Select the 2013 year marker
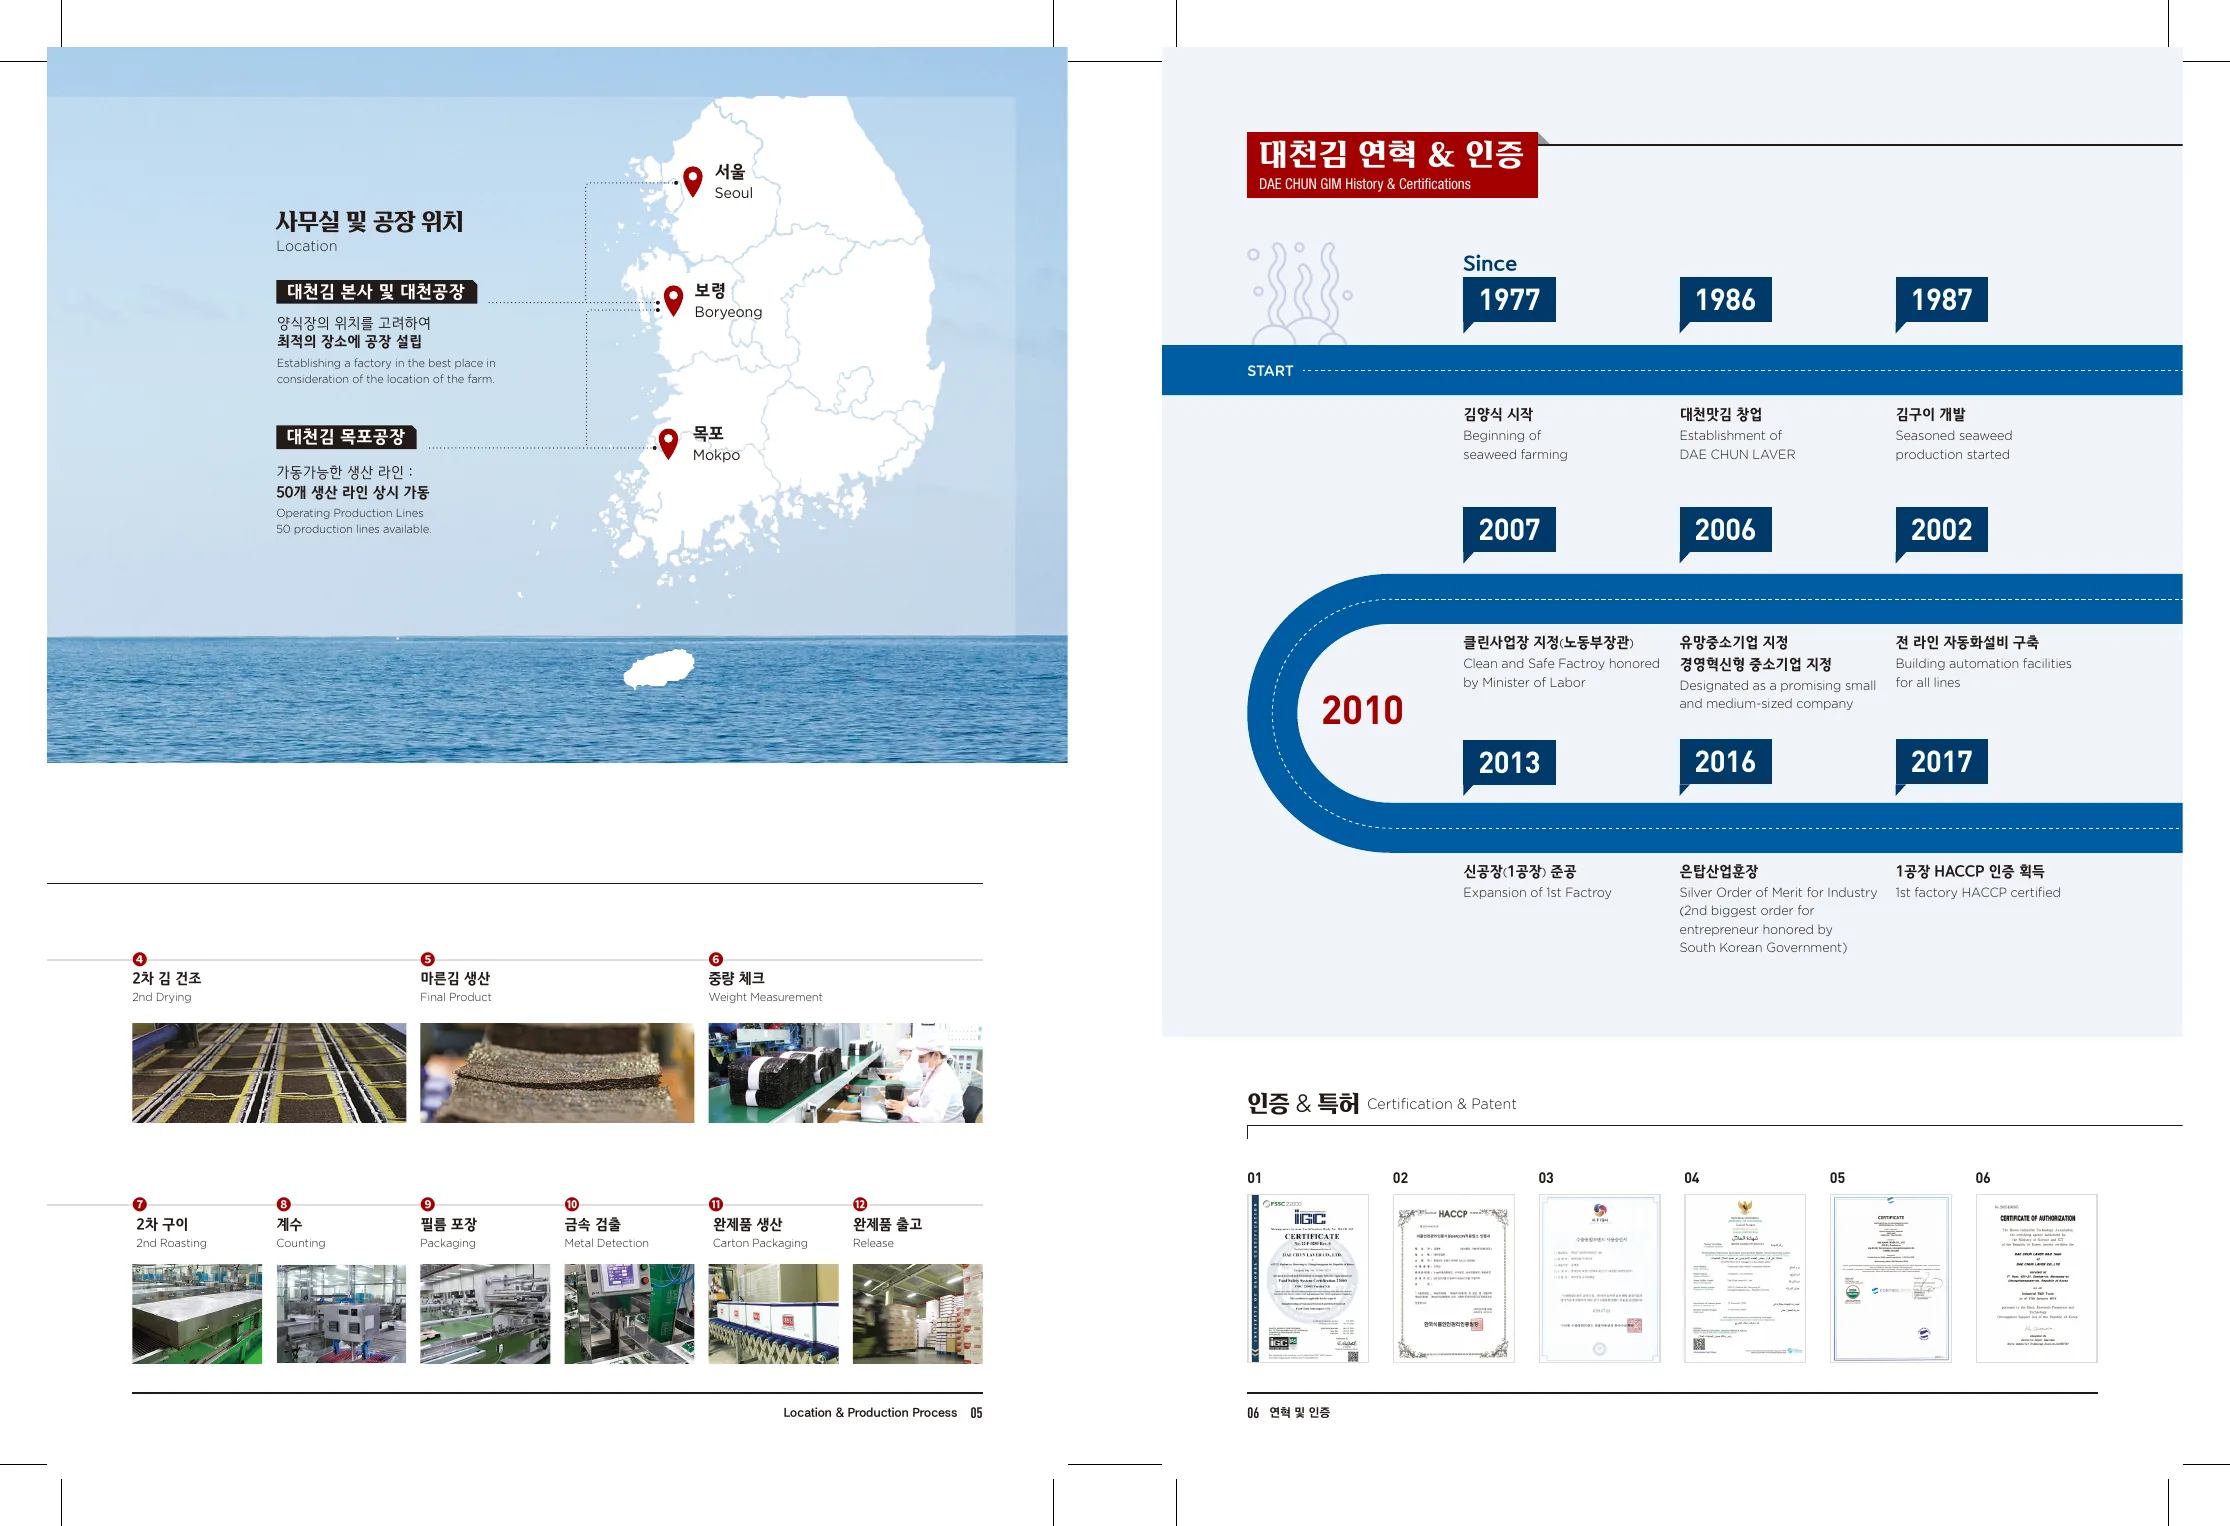Viewport: 2230px width, 1526px height. (x=1509, y=763)
